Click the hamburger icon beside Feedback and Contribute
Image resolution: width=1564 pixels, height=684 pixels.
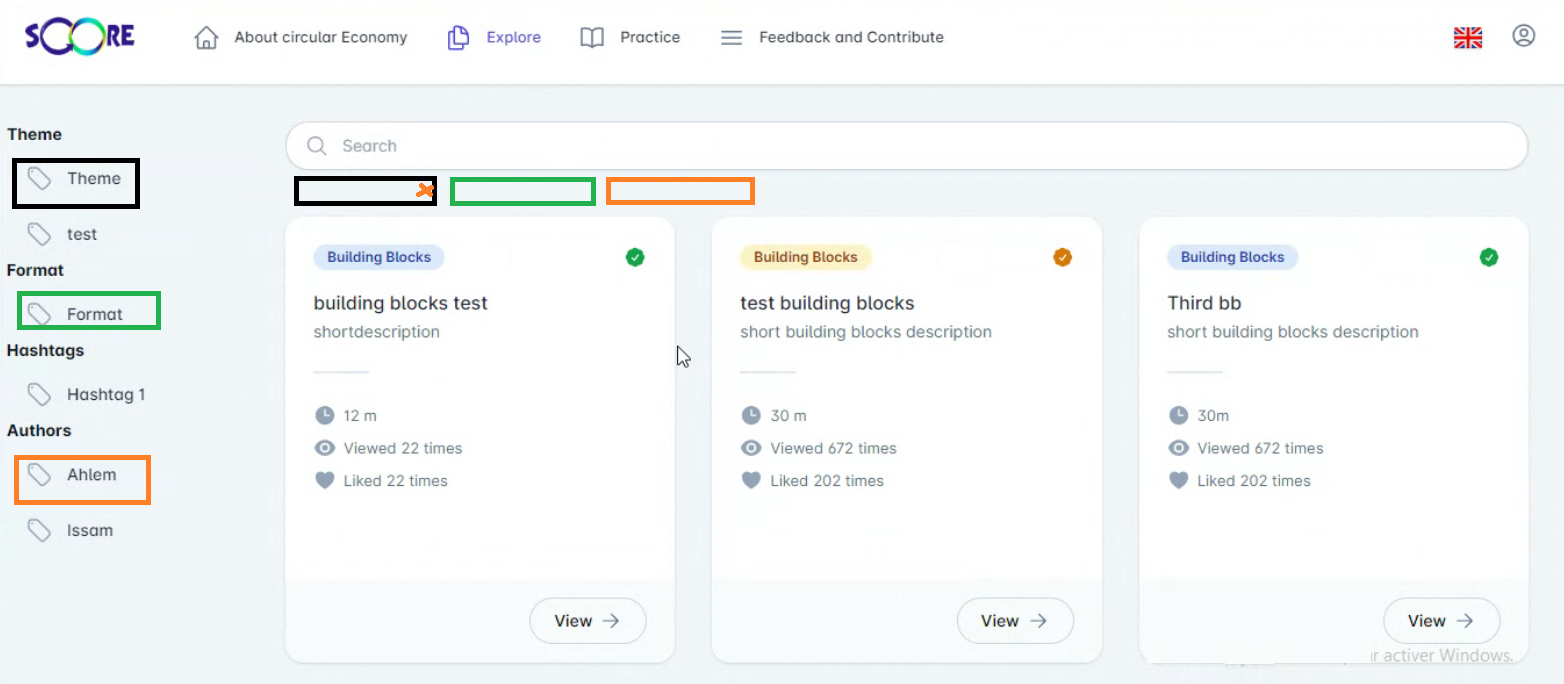pyautogui.click(x=732, y=38)
